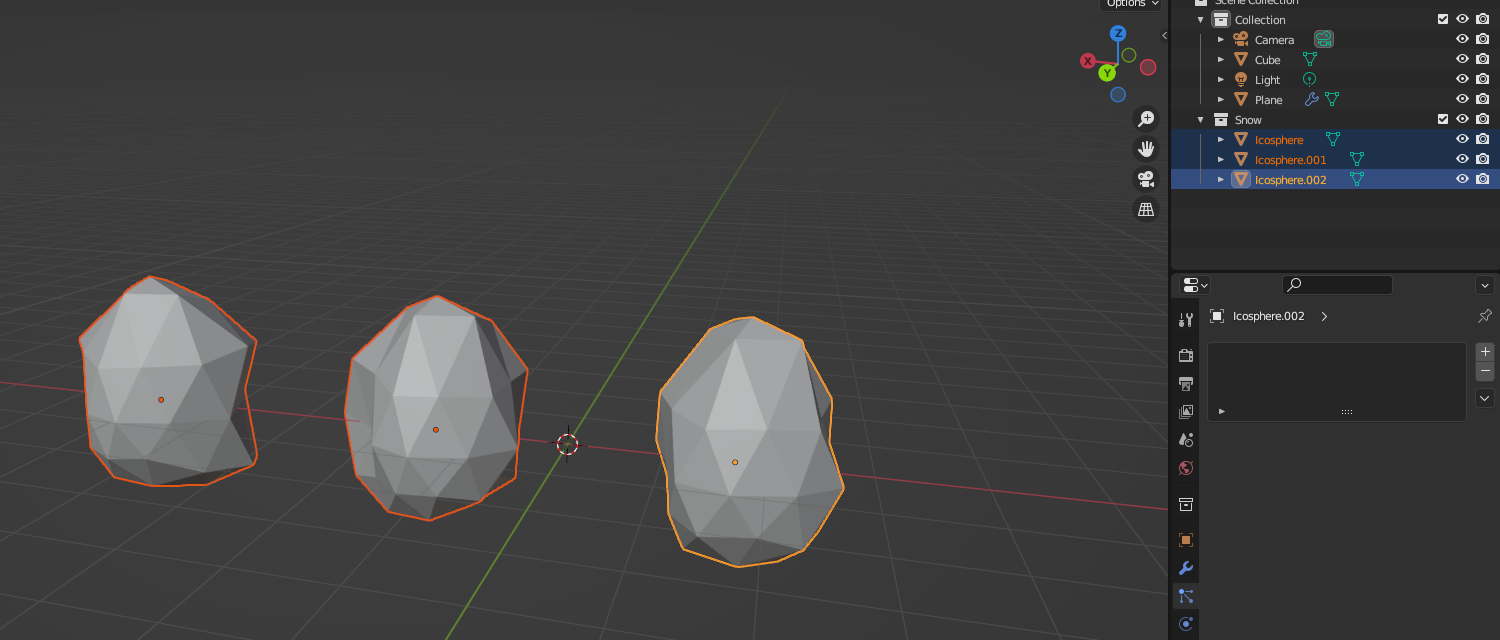1500x640 pixels.
Task: Click the particle list resize grip
Action: point(1346,412)
